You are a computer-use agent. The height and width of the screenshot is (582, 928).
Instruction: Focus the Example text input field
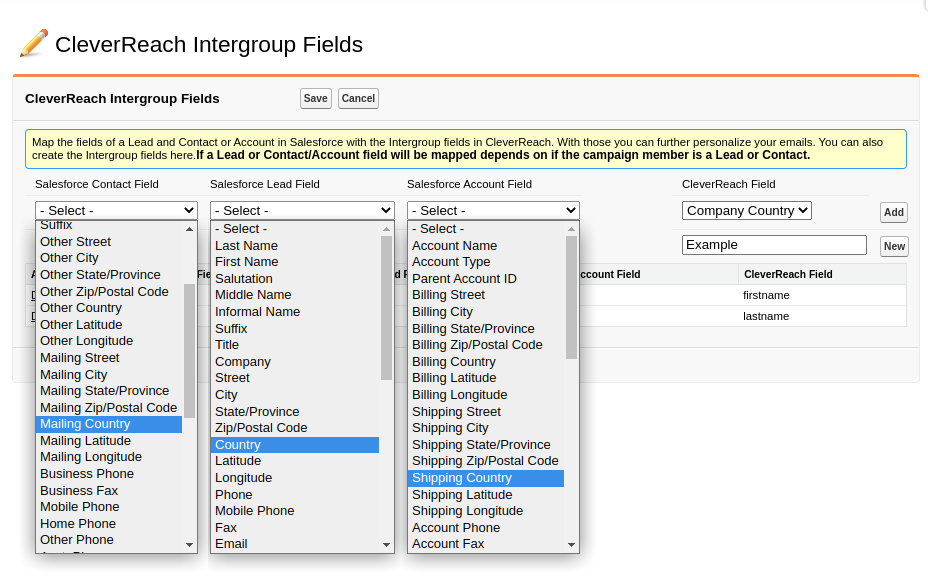[x=774, y=245]
